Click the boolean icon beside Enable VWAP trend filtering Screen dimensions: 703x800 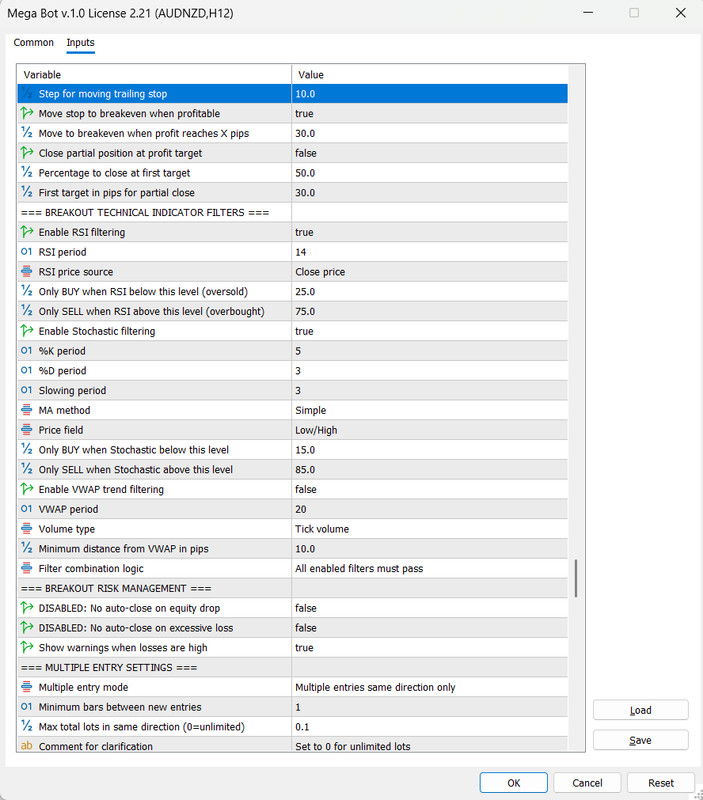[x=27, y=489]
